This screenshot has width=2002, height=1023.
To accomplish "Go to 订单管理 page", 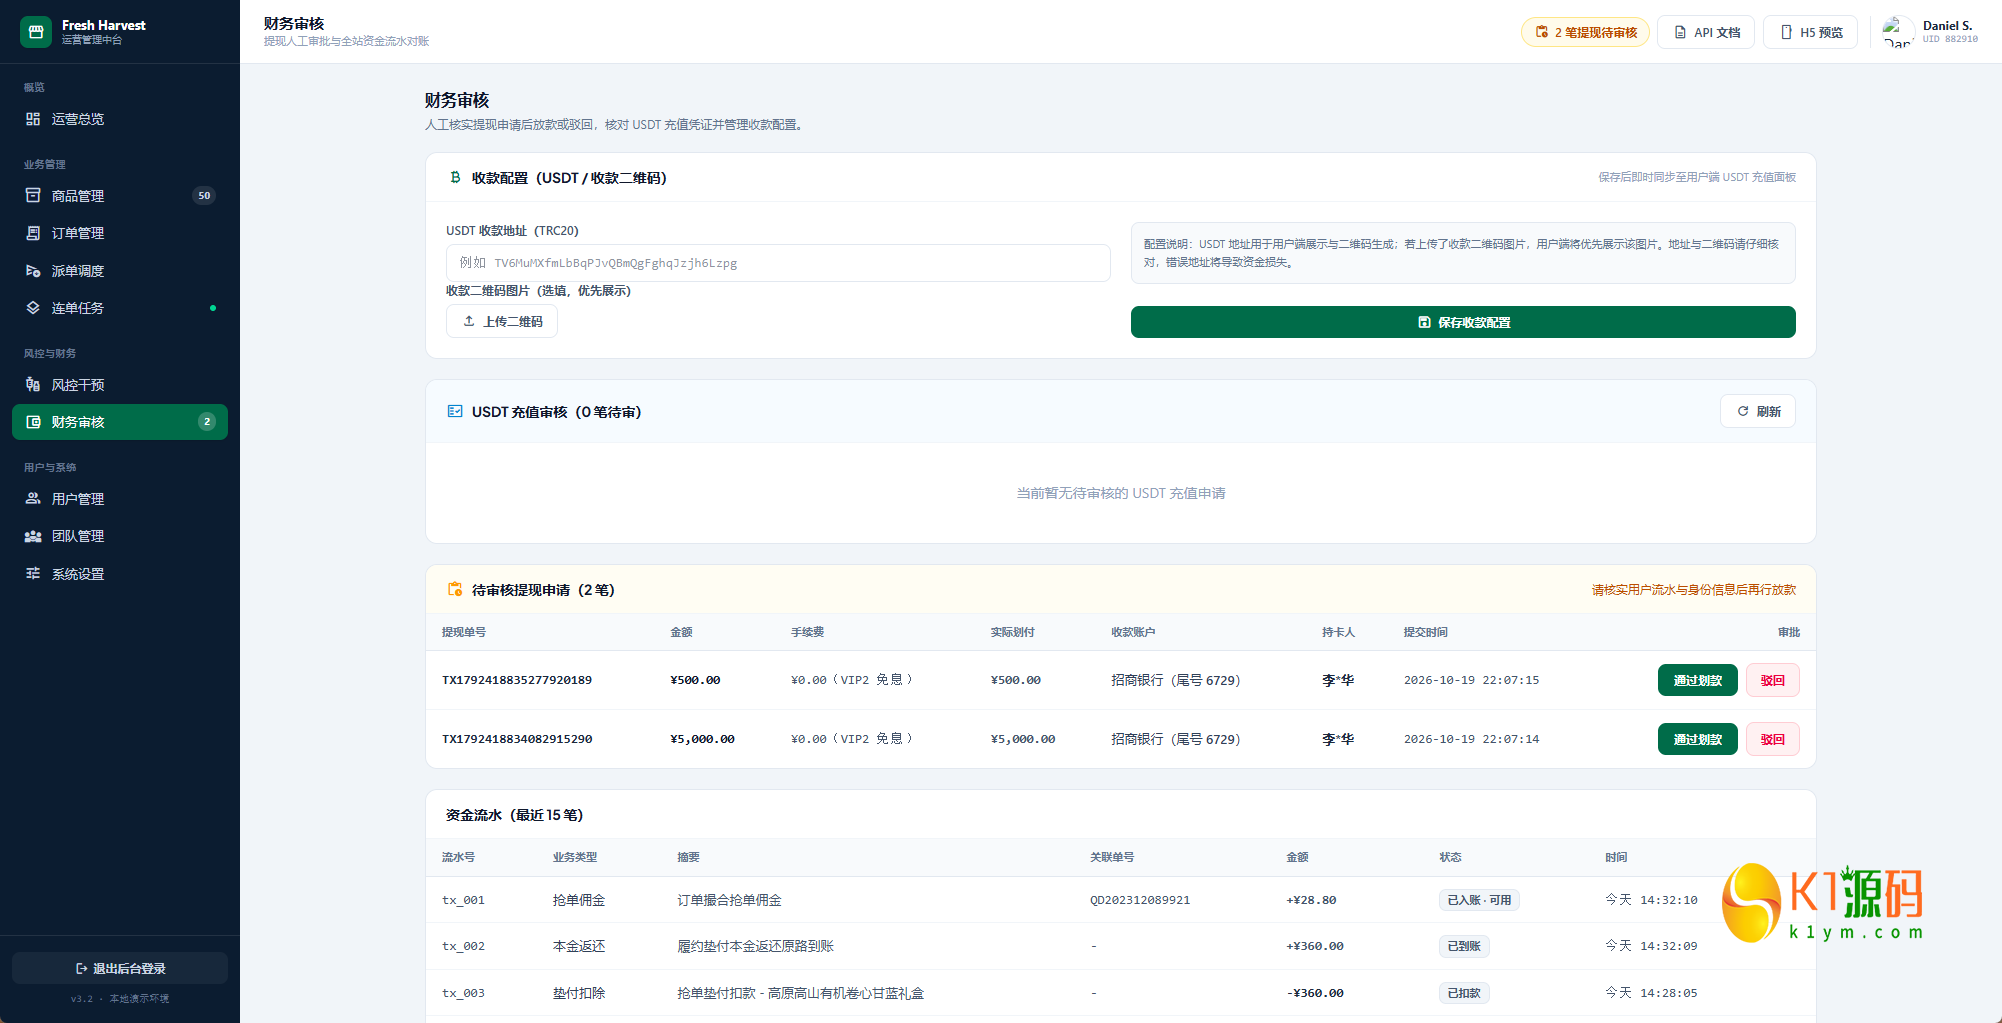I will coord(120,233).
